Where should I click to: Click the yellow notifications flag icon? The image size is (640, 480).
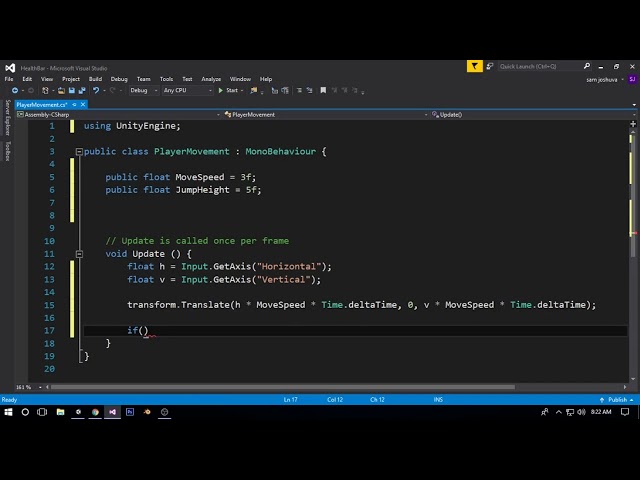click(475, 66)
